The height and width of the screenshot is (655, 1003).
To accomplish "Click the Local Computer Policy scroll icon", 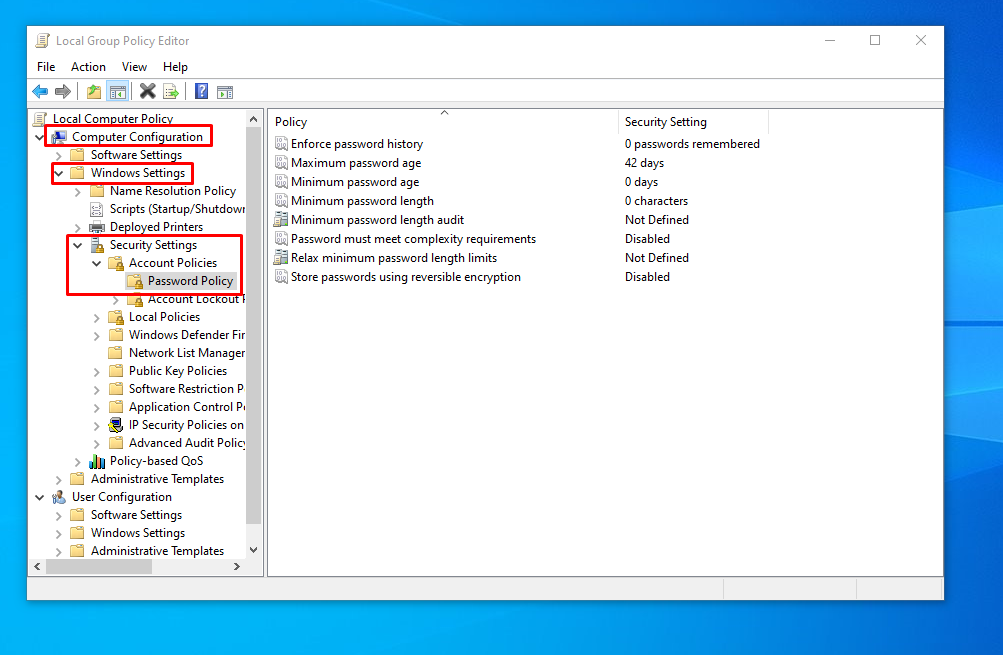I will point(40,119).
